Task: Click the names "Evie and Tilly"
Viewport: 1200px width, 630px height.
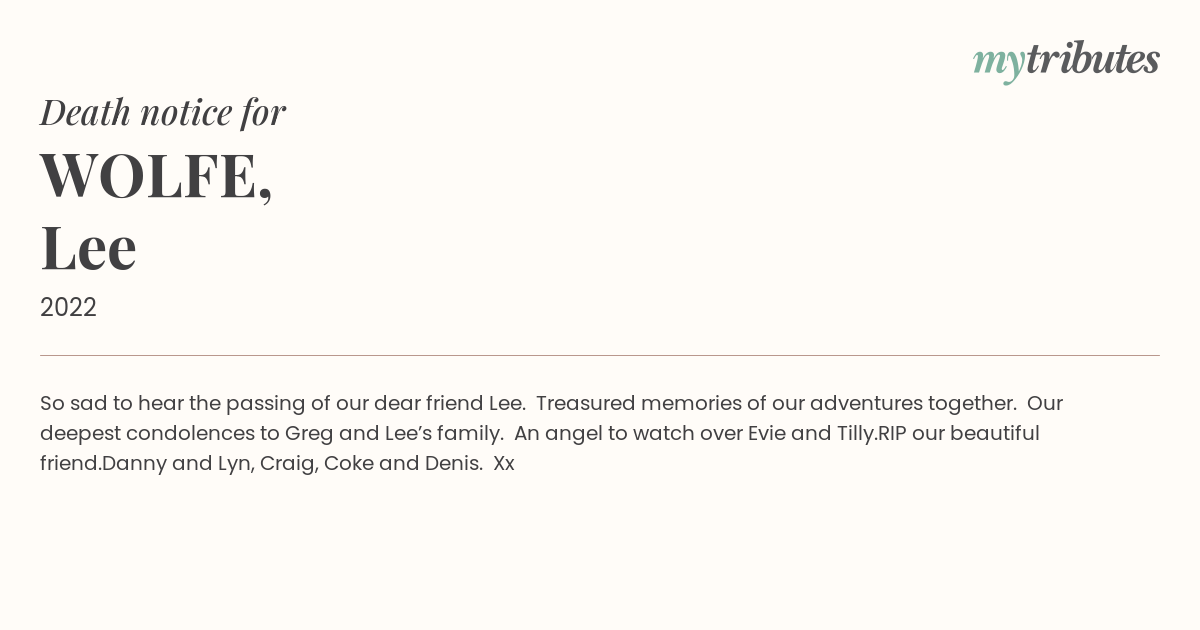Action: tap(811, 433)
